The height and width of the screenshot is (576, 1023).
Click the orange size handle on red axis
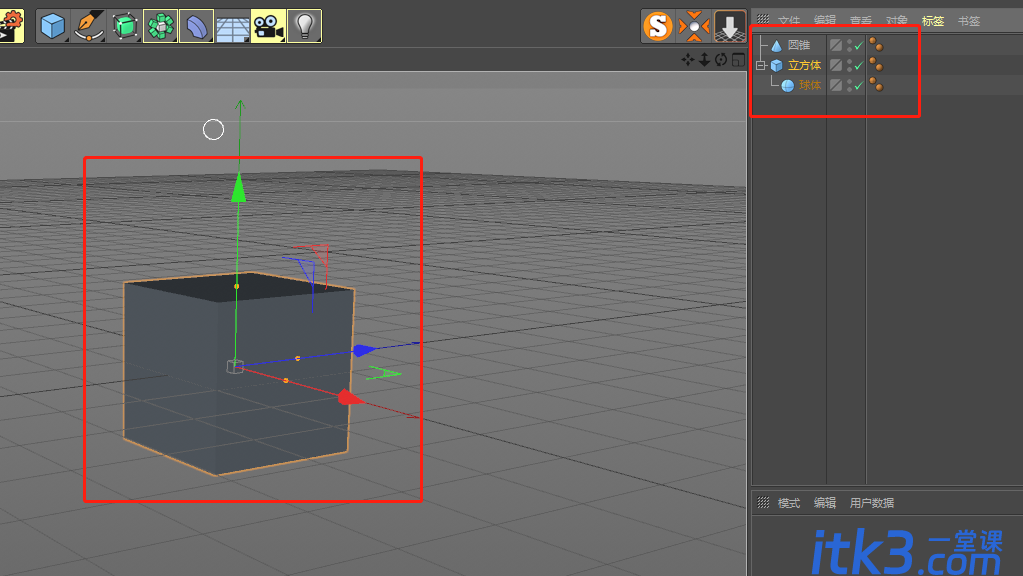click(286, 380)
